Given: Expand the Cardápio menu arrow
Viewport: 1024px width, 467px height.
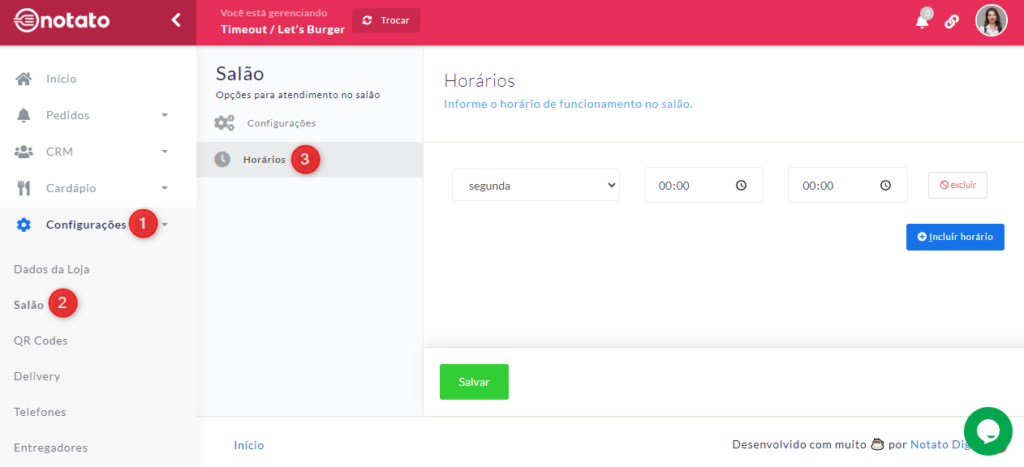Looking at the screenshot, I should tap(165, 188).
